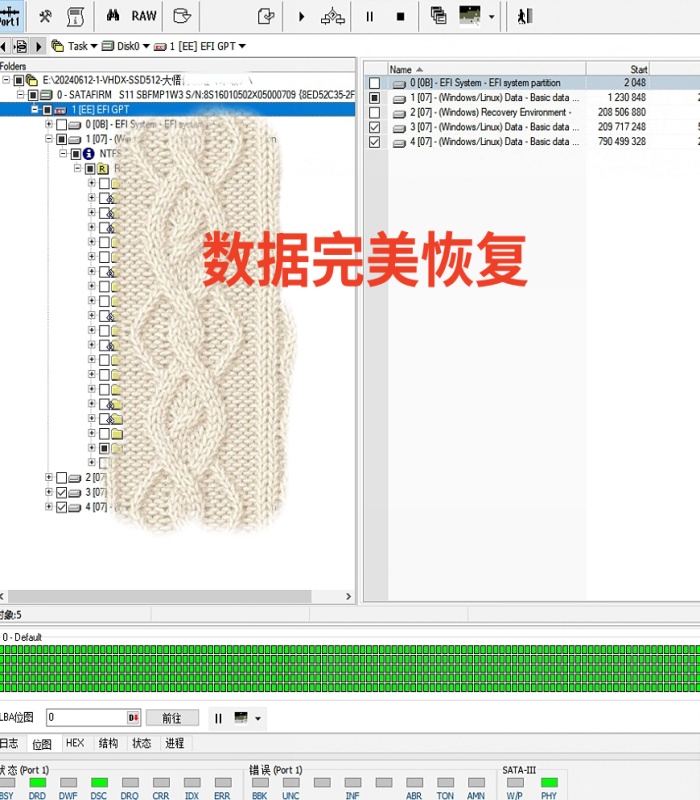Screen dimensions: 700x800
Task: Open the dropdown arrow beside the top toolbar map icon
Action: (491, 17)
